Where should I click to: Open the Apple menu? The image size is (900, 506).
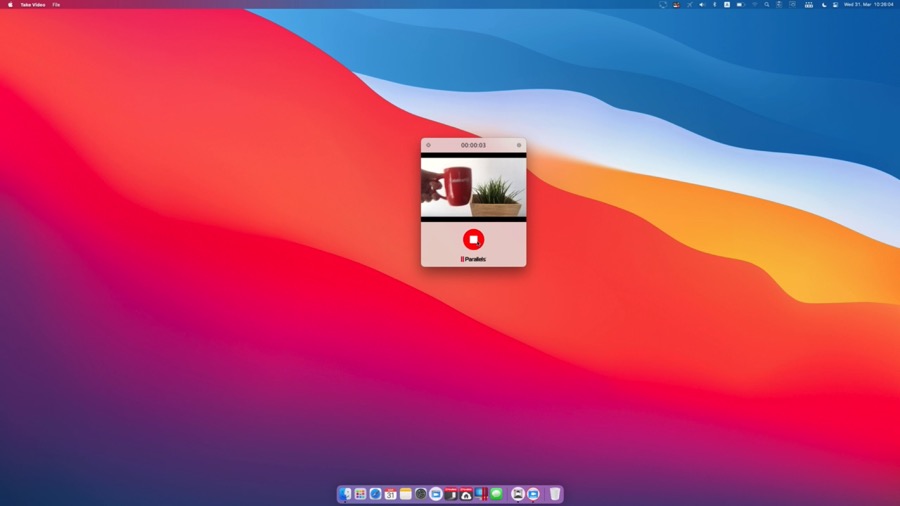point(10,5)
